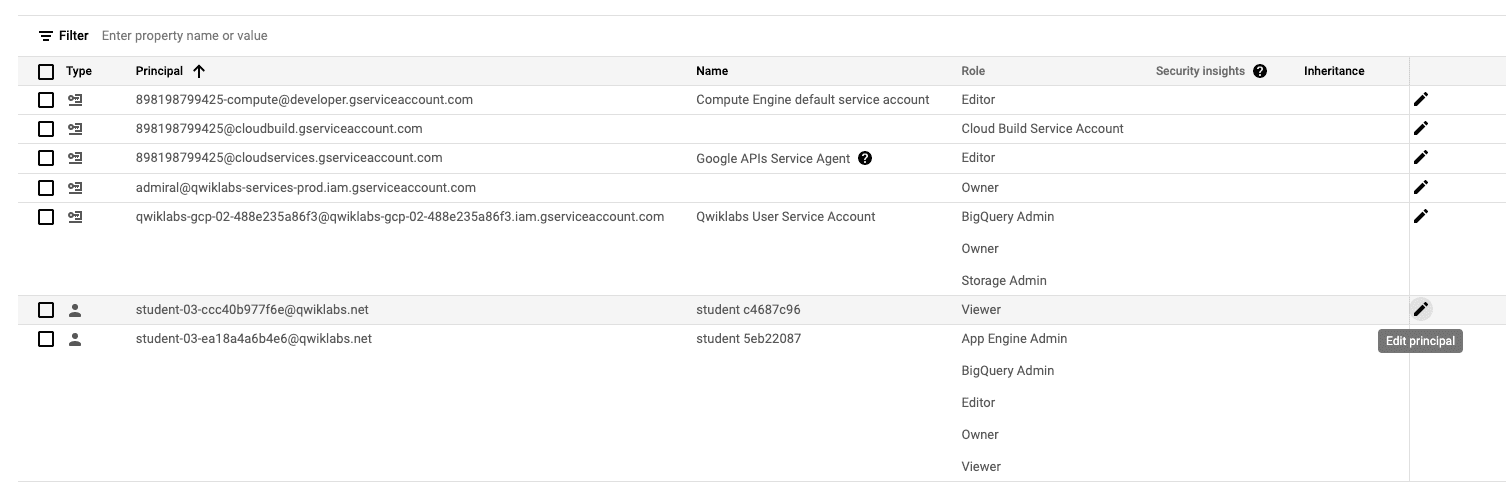This screenshot has width=1506, height=494.
Task: Select the admiral service account row checkbox
Action: (x=46, y=188)
